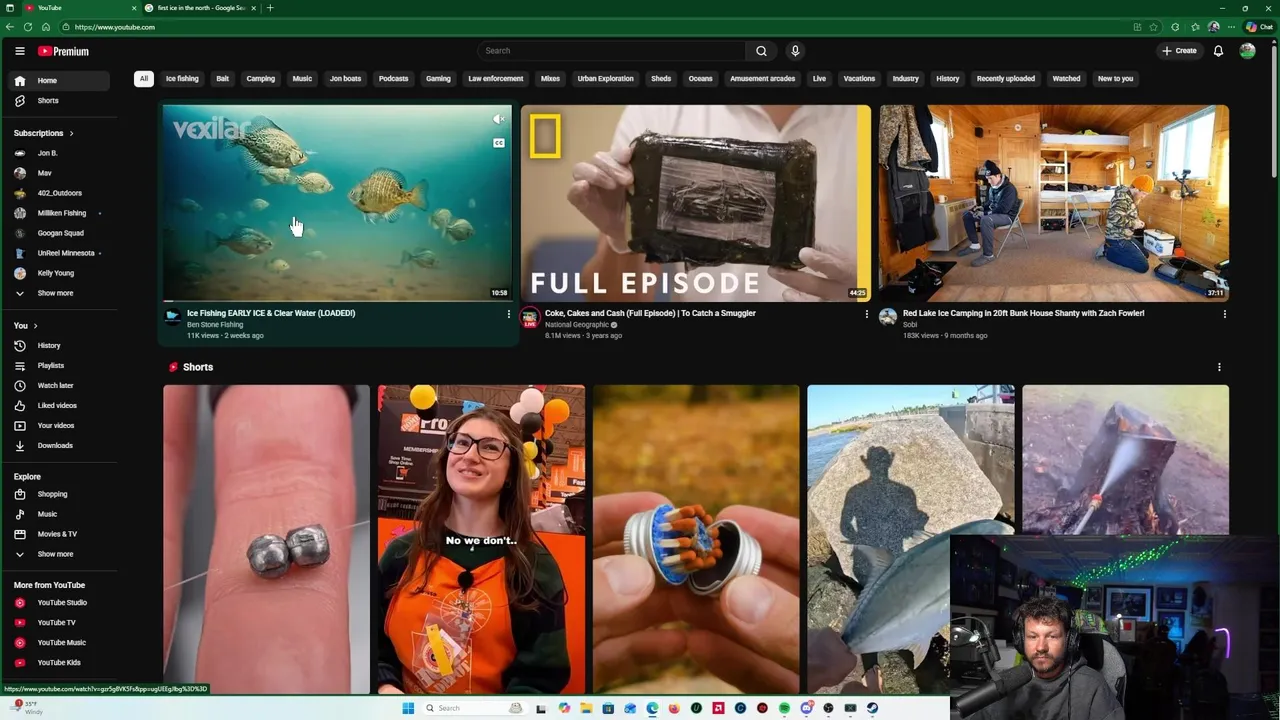Select the Recently uploaded filter chip

coord(1006,79)
